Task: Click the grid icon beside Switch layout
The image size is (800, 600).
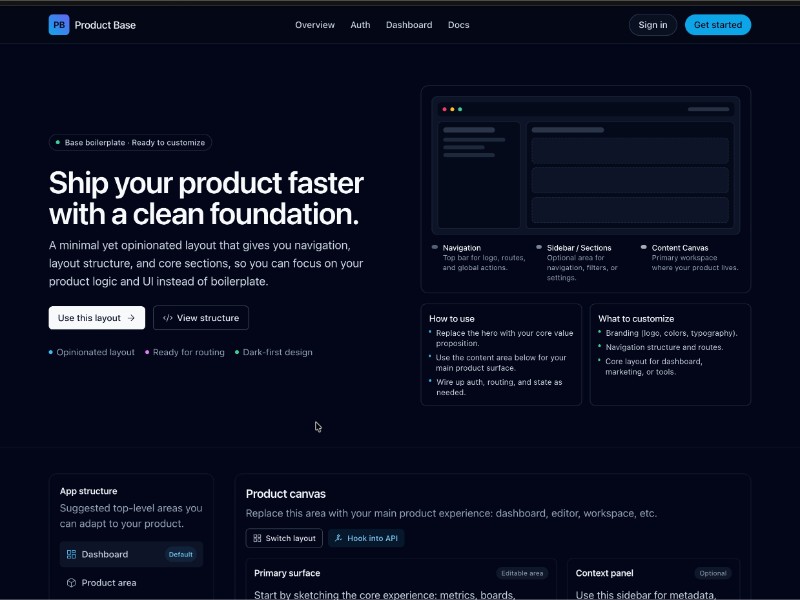Action: click(x=257, y=538)
